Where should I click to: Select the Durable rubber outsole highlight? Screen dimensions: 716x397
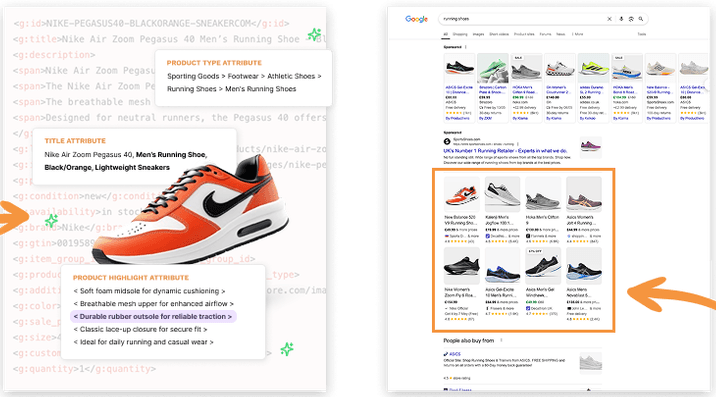pos(153,317)
